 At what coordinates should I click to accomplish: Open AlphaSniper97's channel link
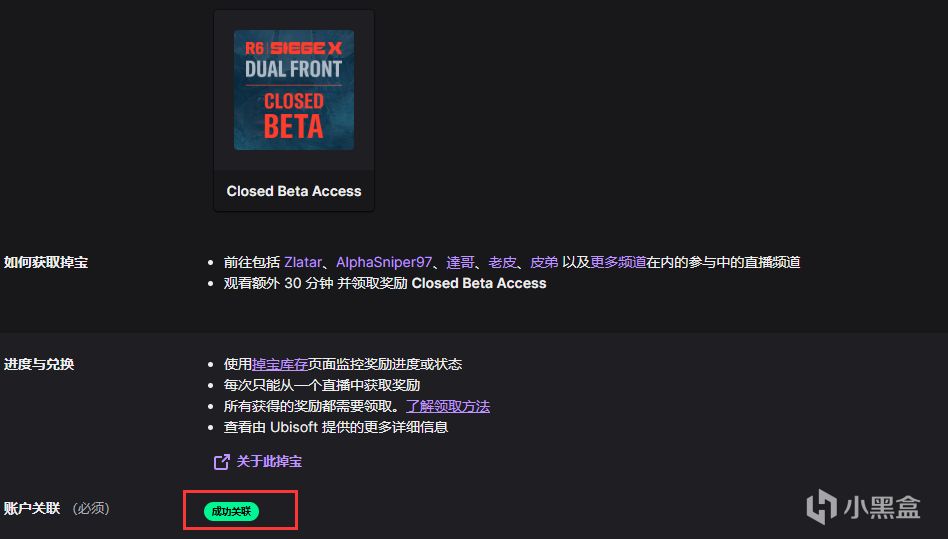point(384,262)
